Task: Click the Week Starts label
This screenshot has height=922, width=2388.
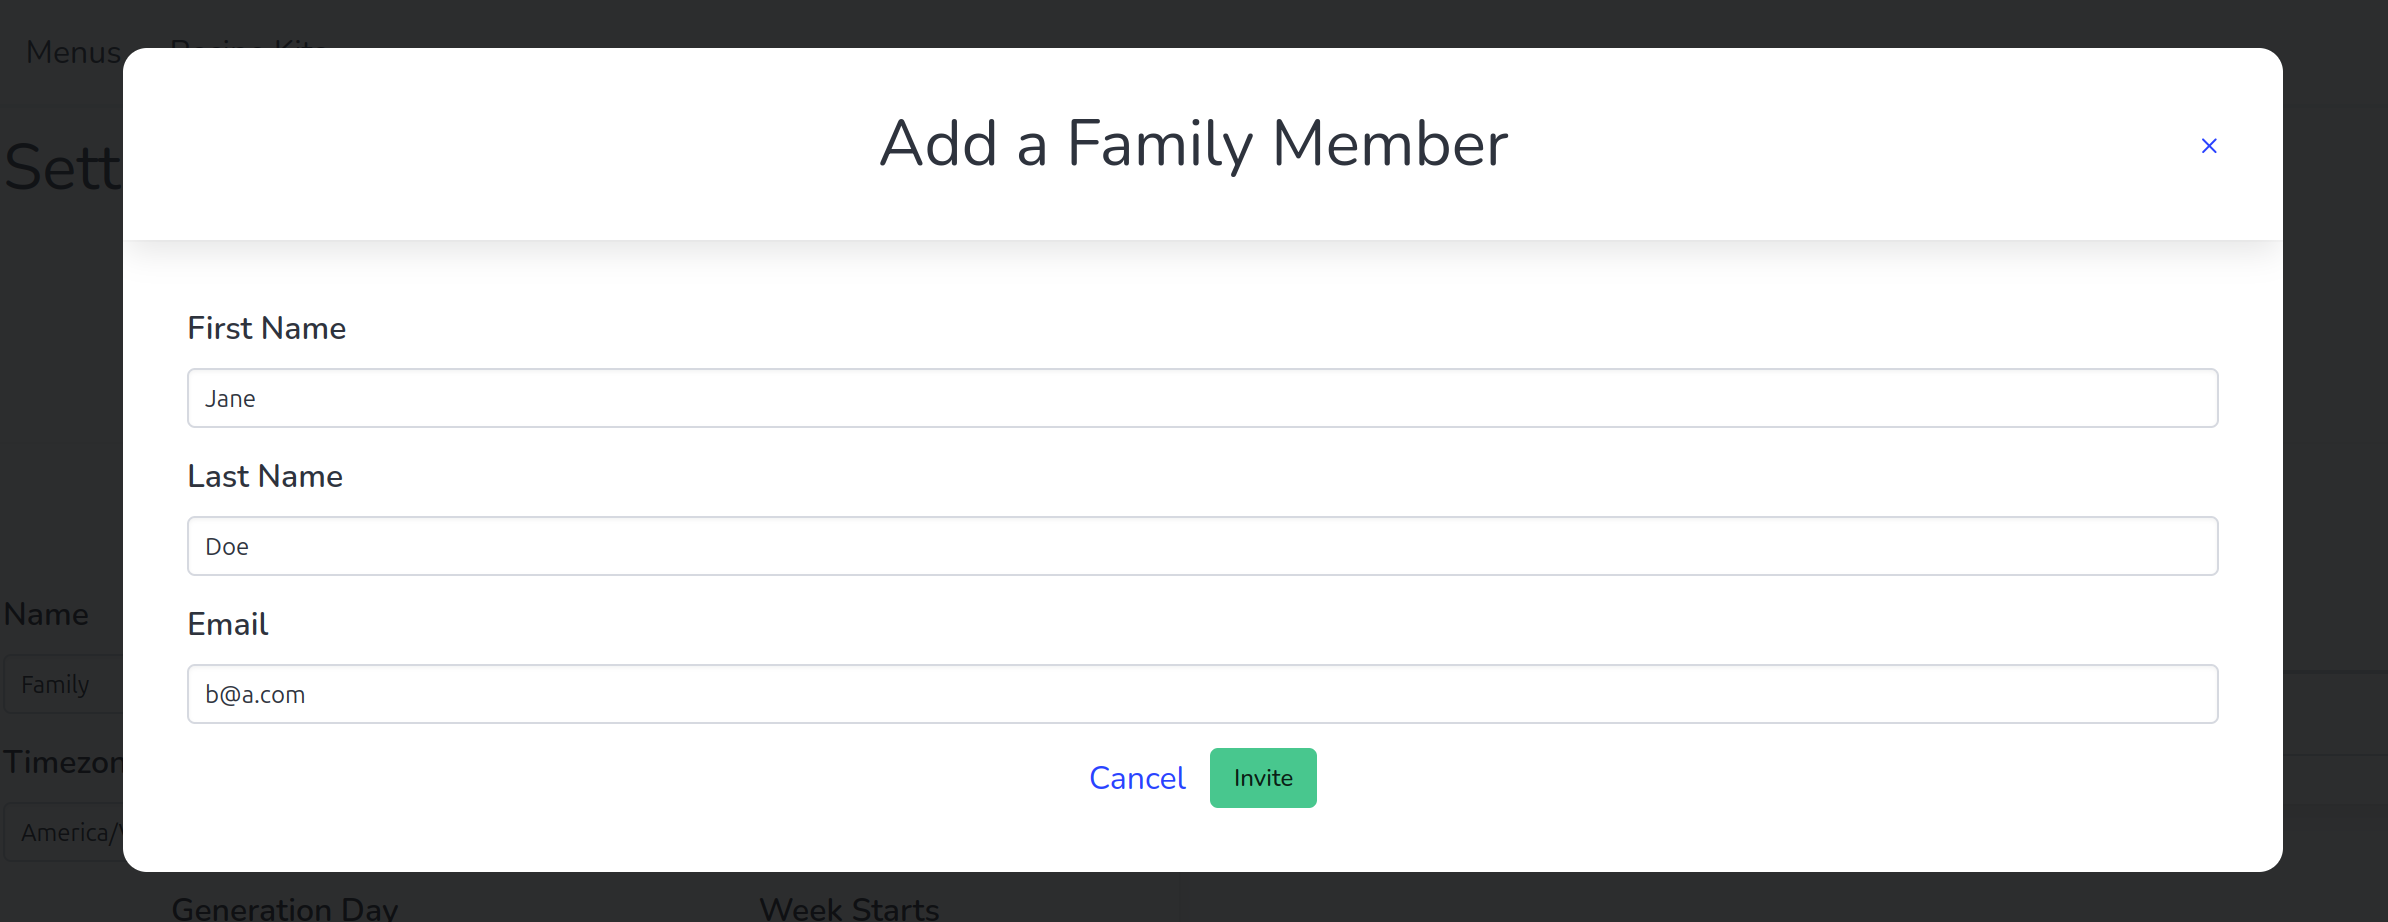Action: [849, 906]
